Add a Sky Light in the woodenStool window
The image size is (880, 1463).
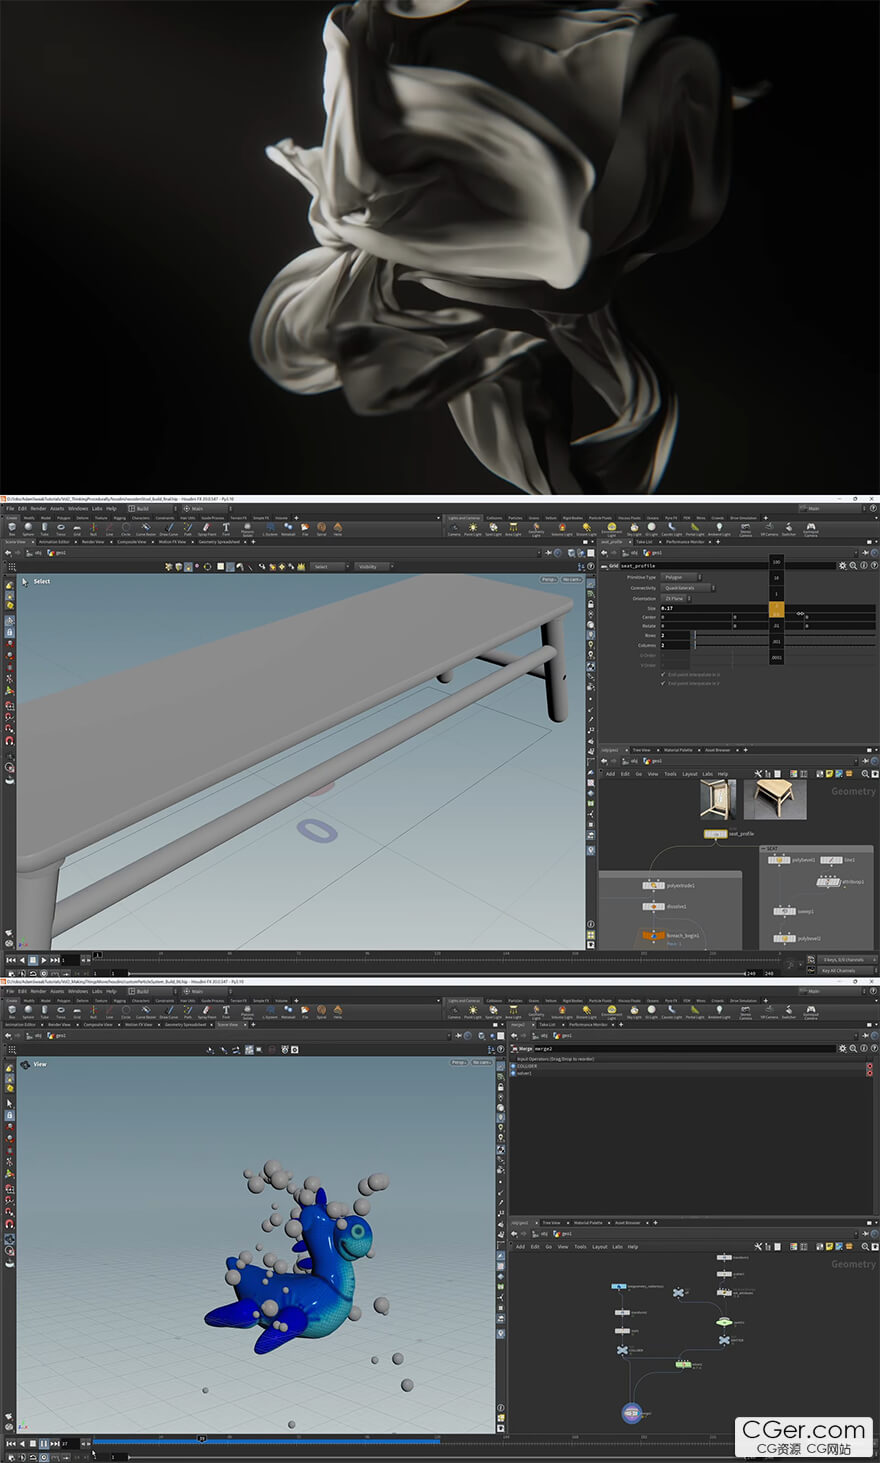pos(634,529)
